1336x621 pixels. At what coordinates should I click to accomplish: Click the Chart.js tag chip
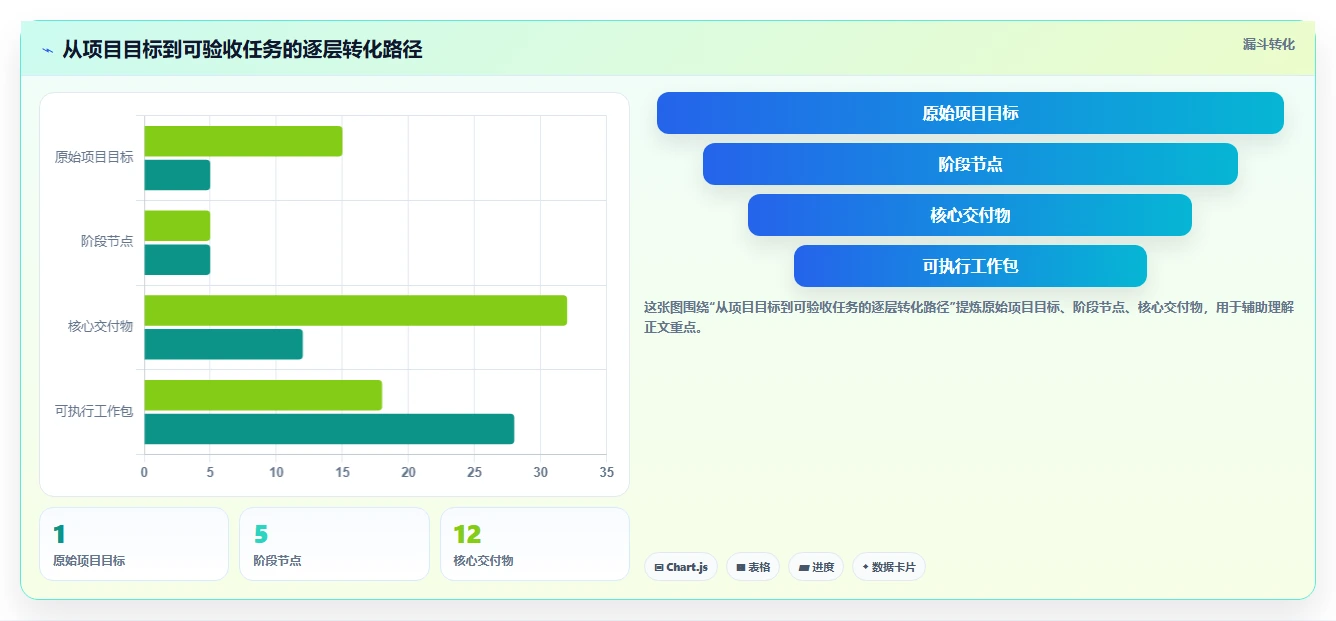[x=681, y=567]
